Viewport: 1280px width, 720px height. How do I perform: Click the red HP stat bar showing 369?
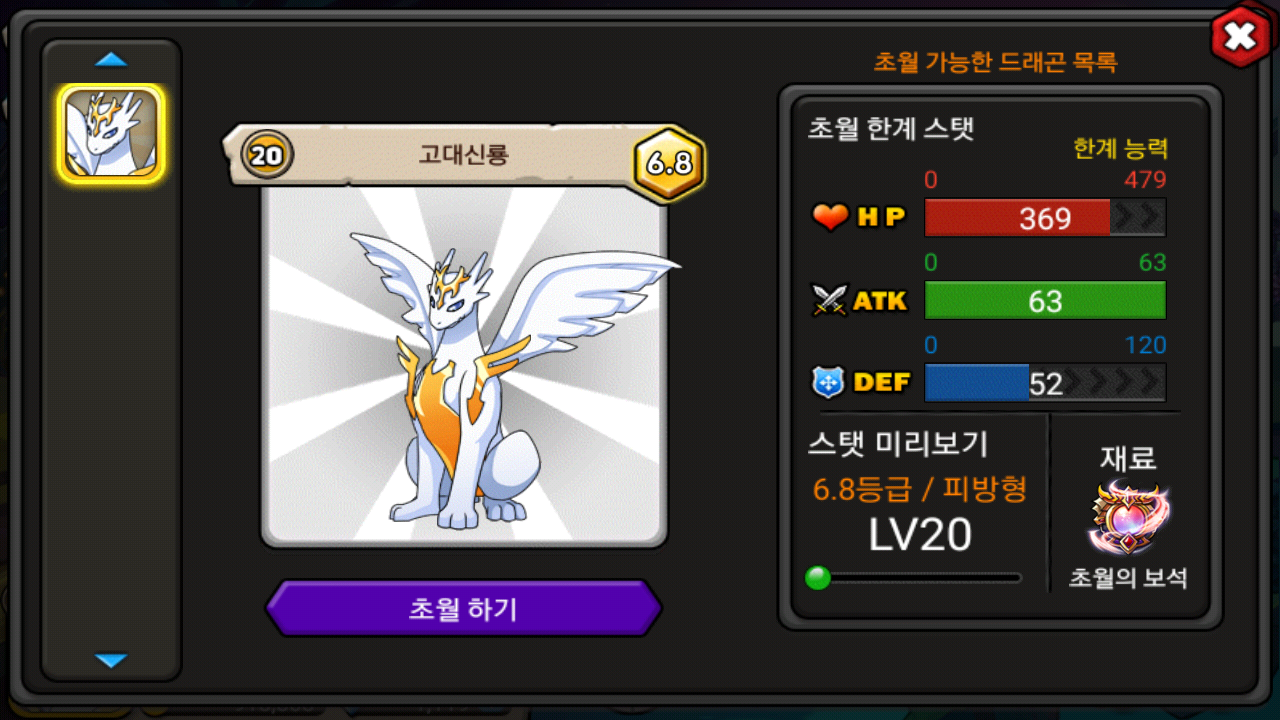click(1045, 217)
